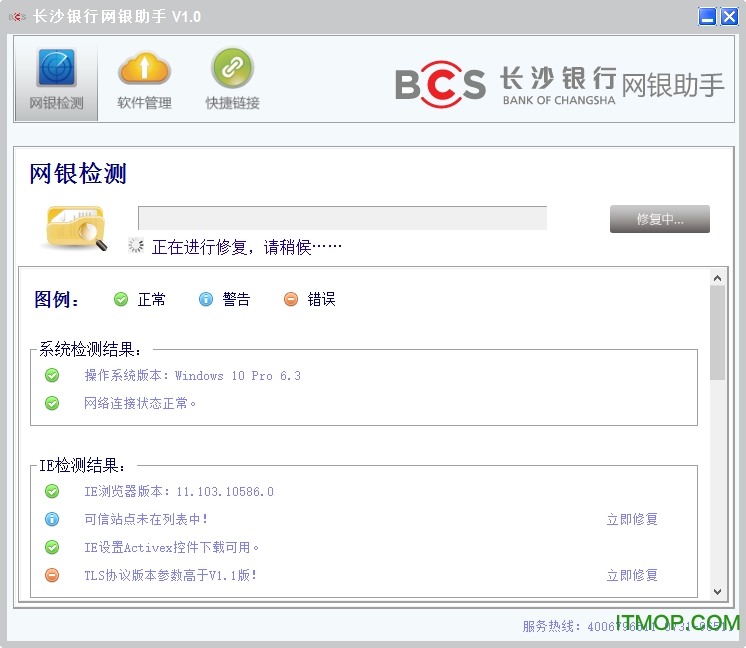Viewport: 746px width, 648px height.
Task: Click the orange 错误 legend icon
Action: [x=291, y=299]
